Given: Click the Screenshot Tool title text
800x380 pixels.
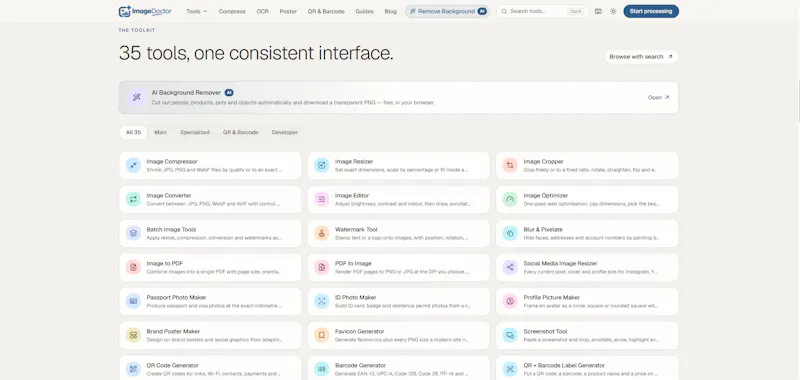Looking at the screenshot, I should (x=545, y=332).
